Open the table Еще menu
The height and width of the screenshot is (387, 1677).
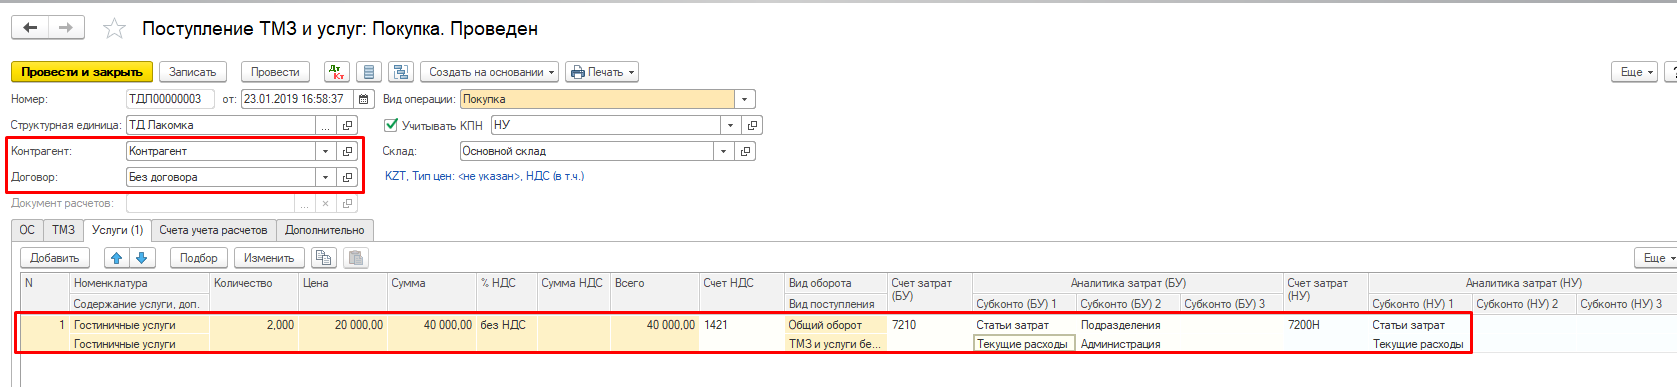(1656, 258)
